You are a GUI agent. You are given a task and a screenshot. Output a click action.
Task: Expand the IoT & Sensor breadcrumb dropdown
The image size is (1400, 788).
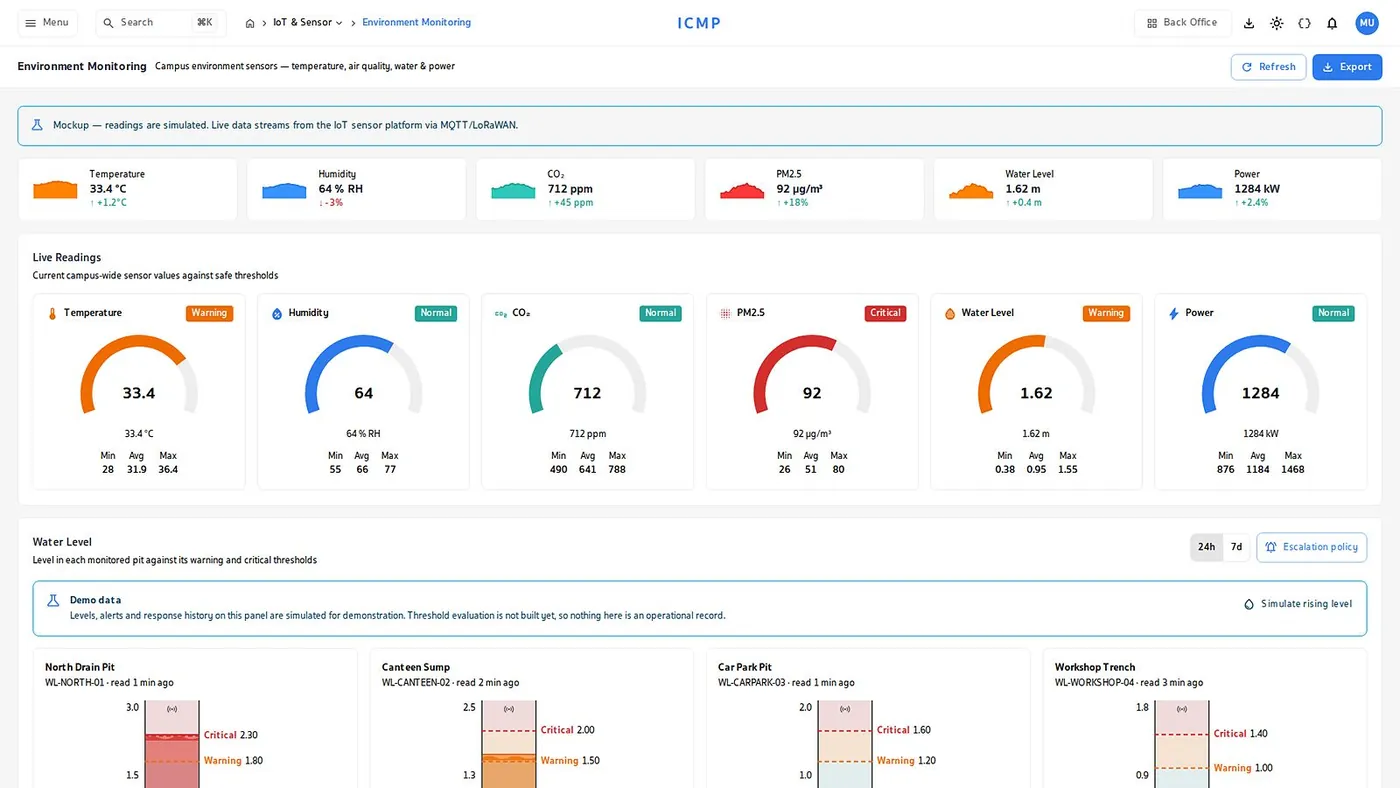[308, 23]
